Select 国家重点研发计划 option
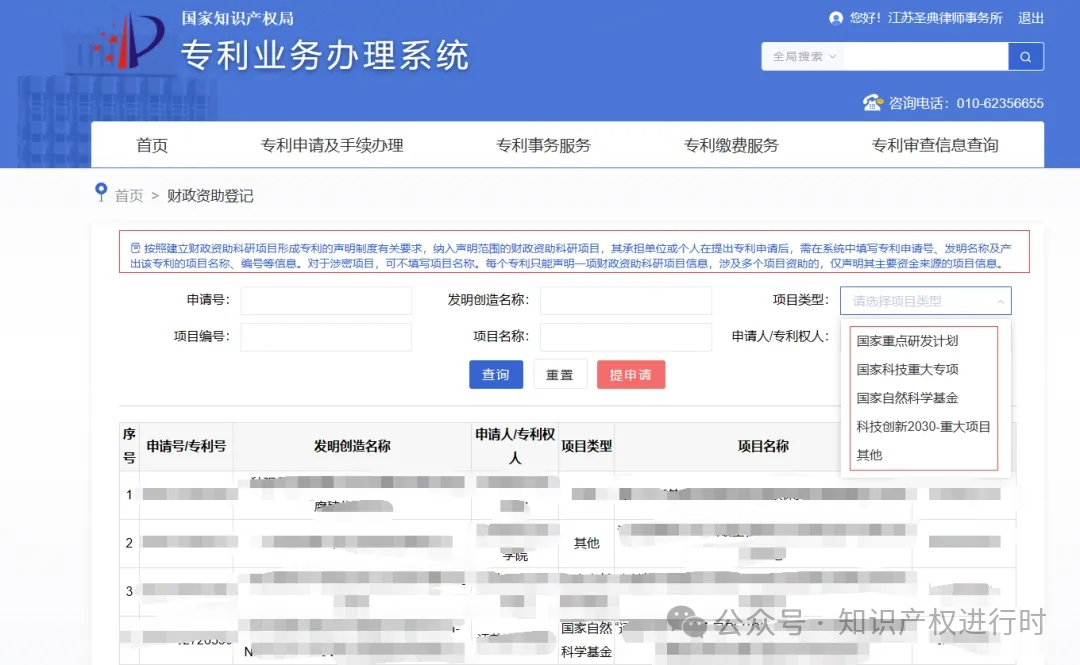The width and height of the screenshot is (1080, 665). pyautogui.click(x=907, y=341)
